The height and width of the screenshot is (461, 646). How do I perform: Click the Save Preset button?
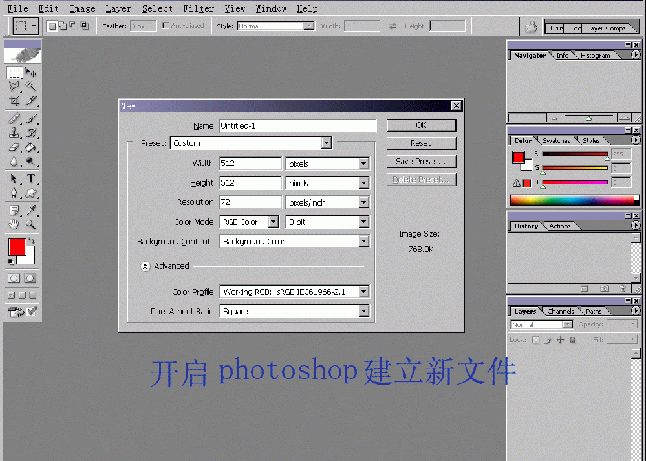pos(421,161)
